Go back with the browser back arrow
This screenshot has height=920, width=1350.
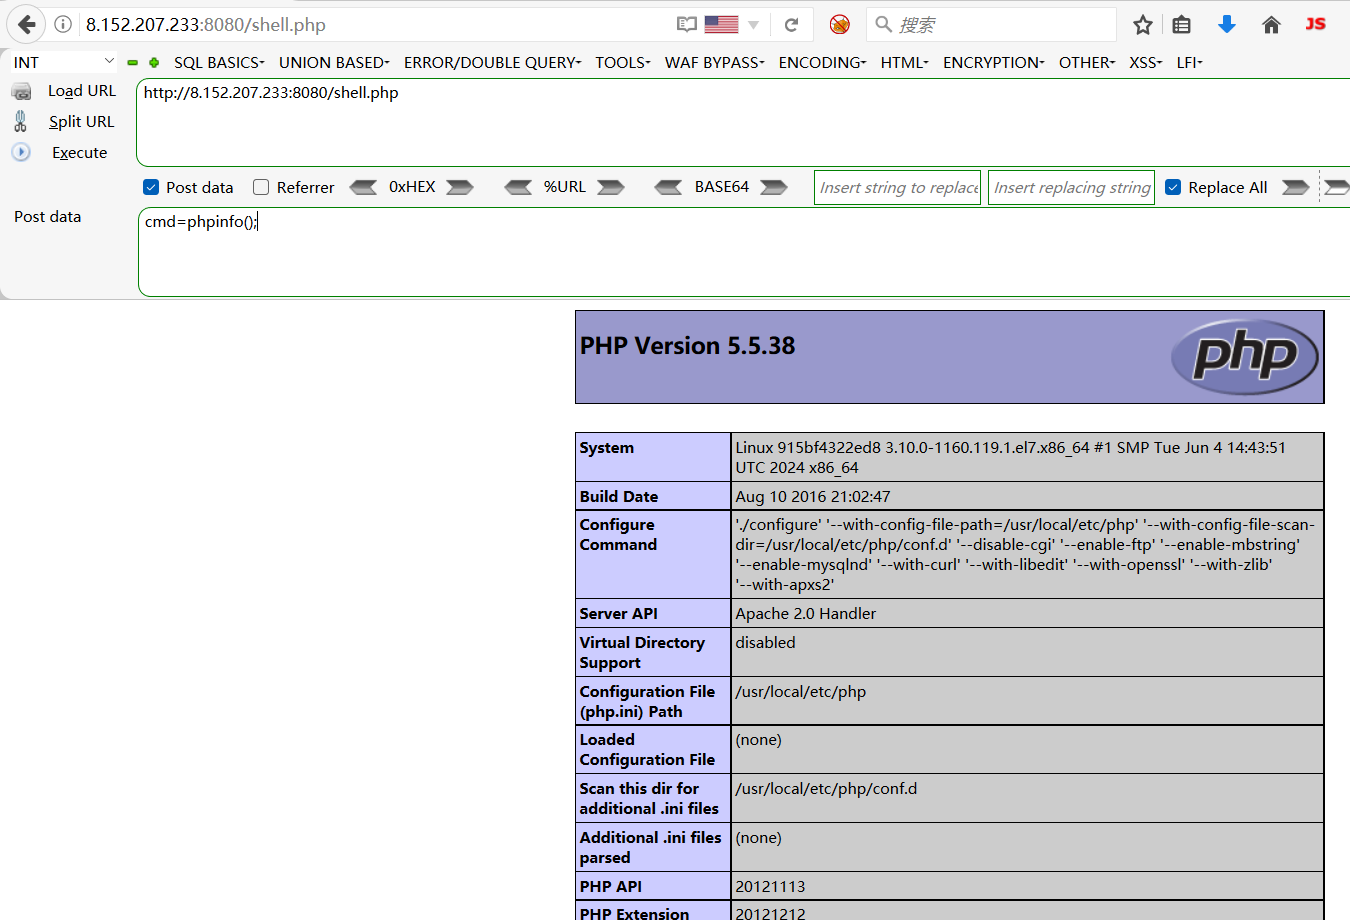pyautogui.click(x=26, y=24)
